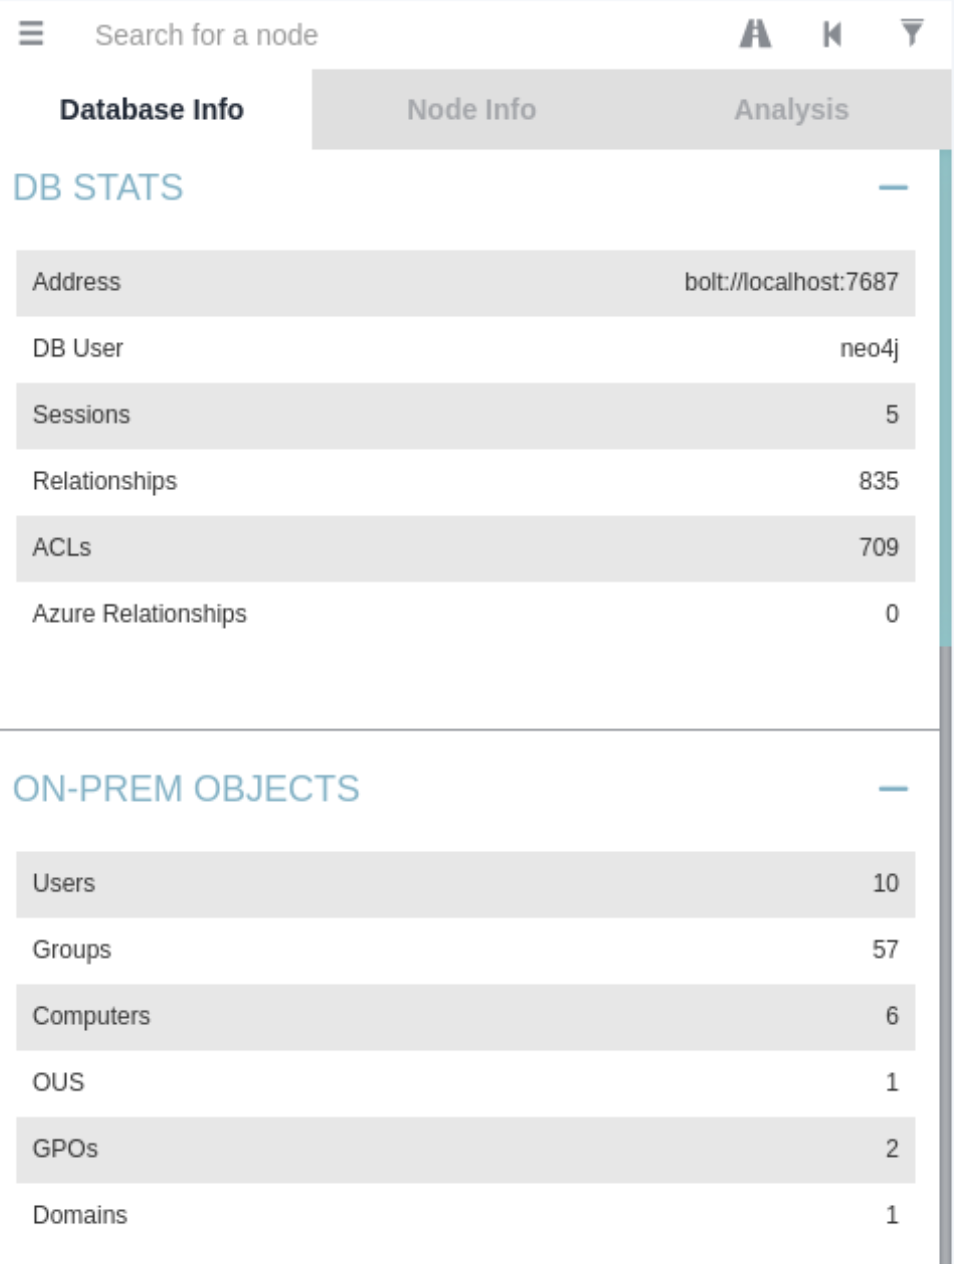Click the ACLs stat row
The width and height of the screenshot is (954, 1264).
[x=465, y=548]
